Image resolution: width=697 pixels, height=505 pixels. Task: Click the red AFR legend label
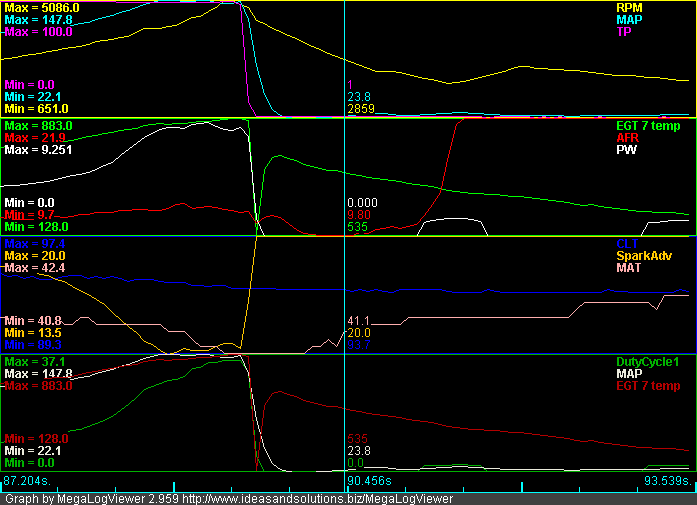627,138
